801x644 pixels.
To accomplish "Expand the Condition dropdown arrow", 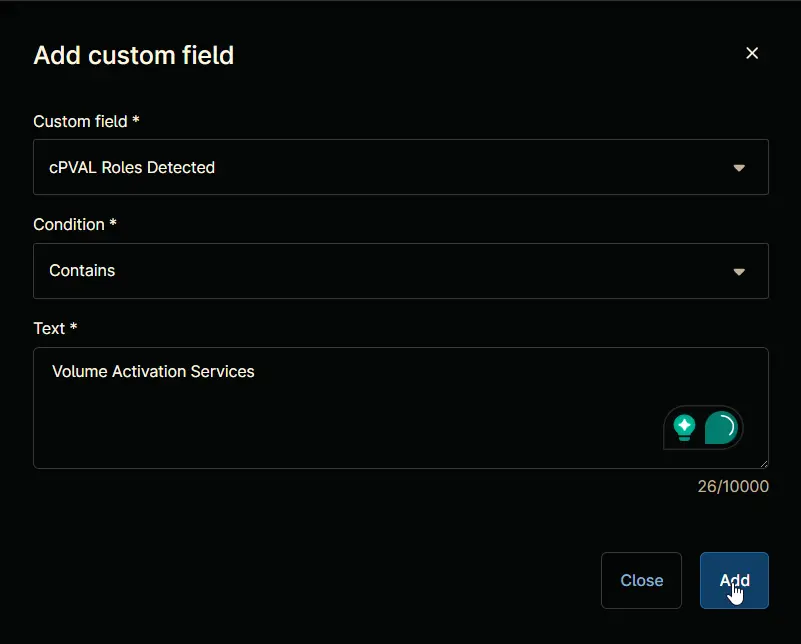I will pyautogui.click(x=739, y=272).
